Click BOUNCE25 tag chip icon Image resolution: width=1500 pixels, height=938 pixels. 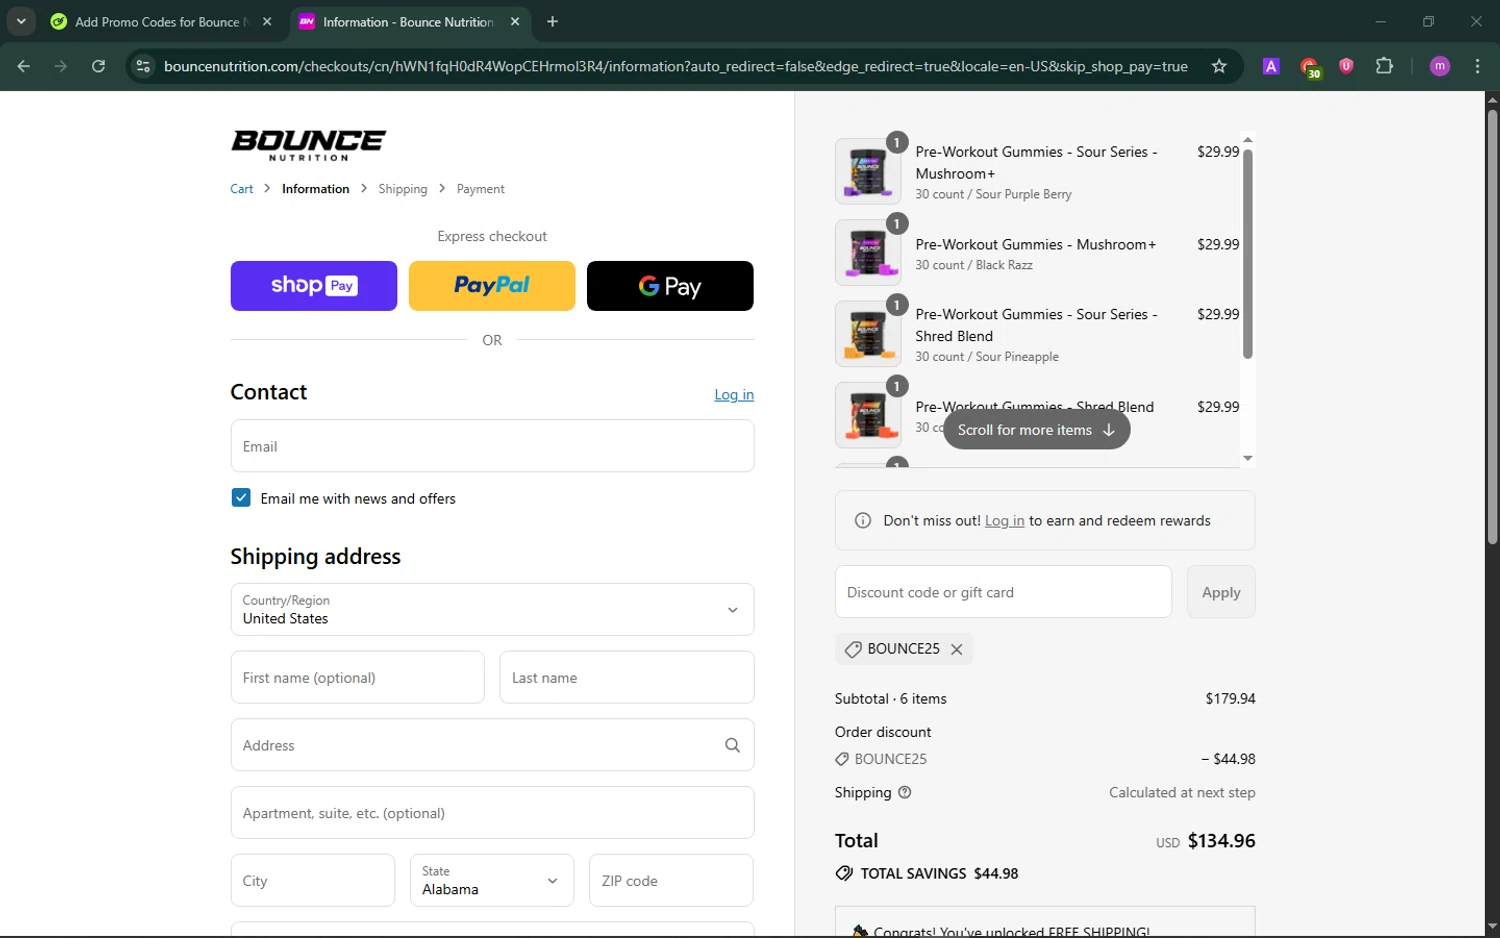click(853, 649)
